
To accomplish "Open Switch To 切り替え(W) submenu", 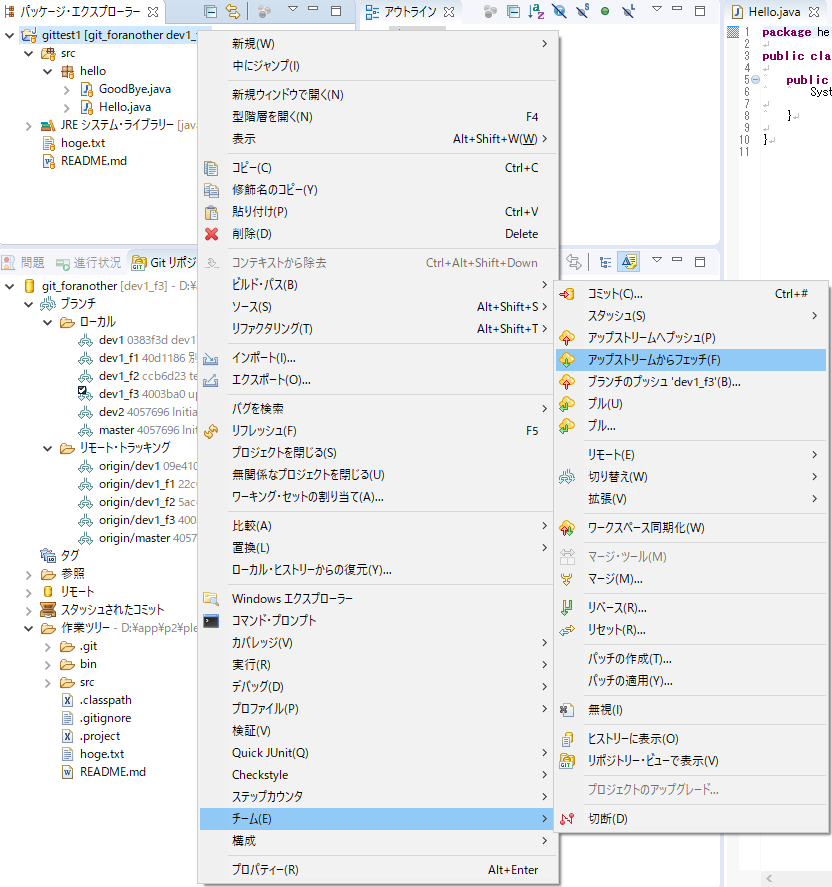I will coord(691,477).
